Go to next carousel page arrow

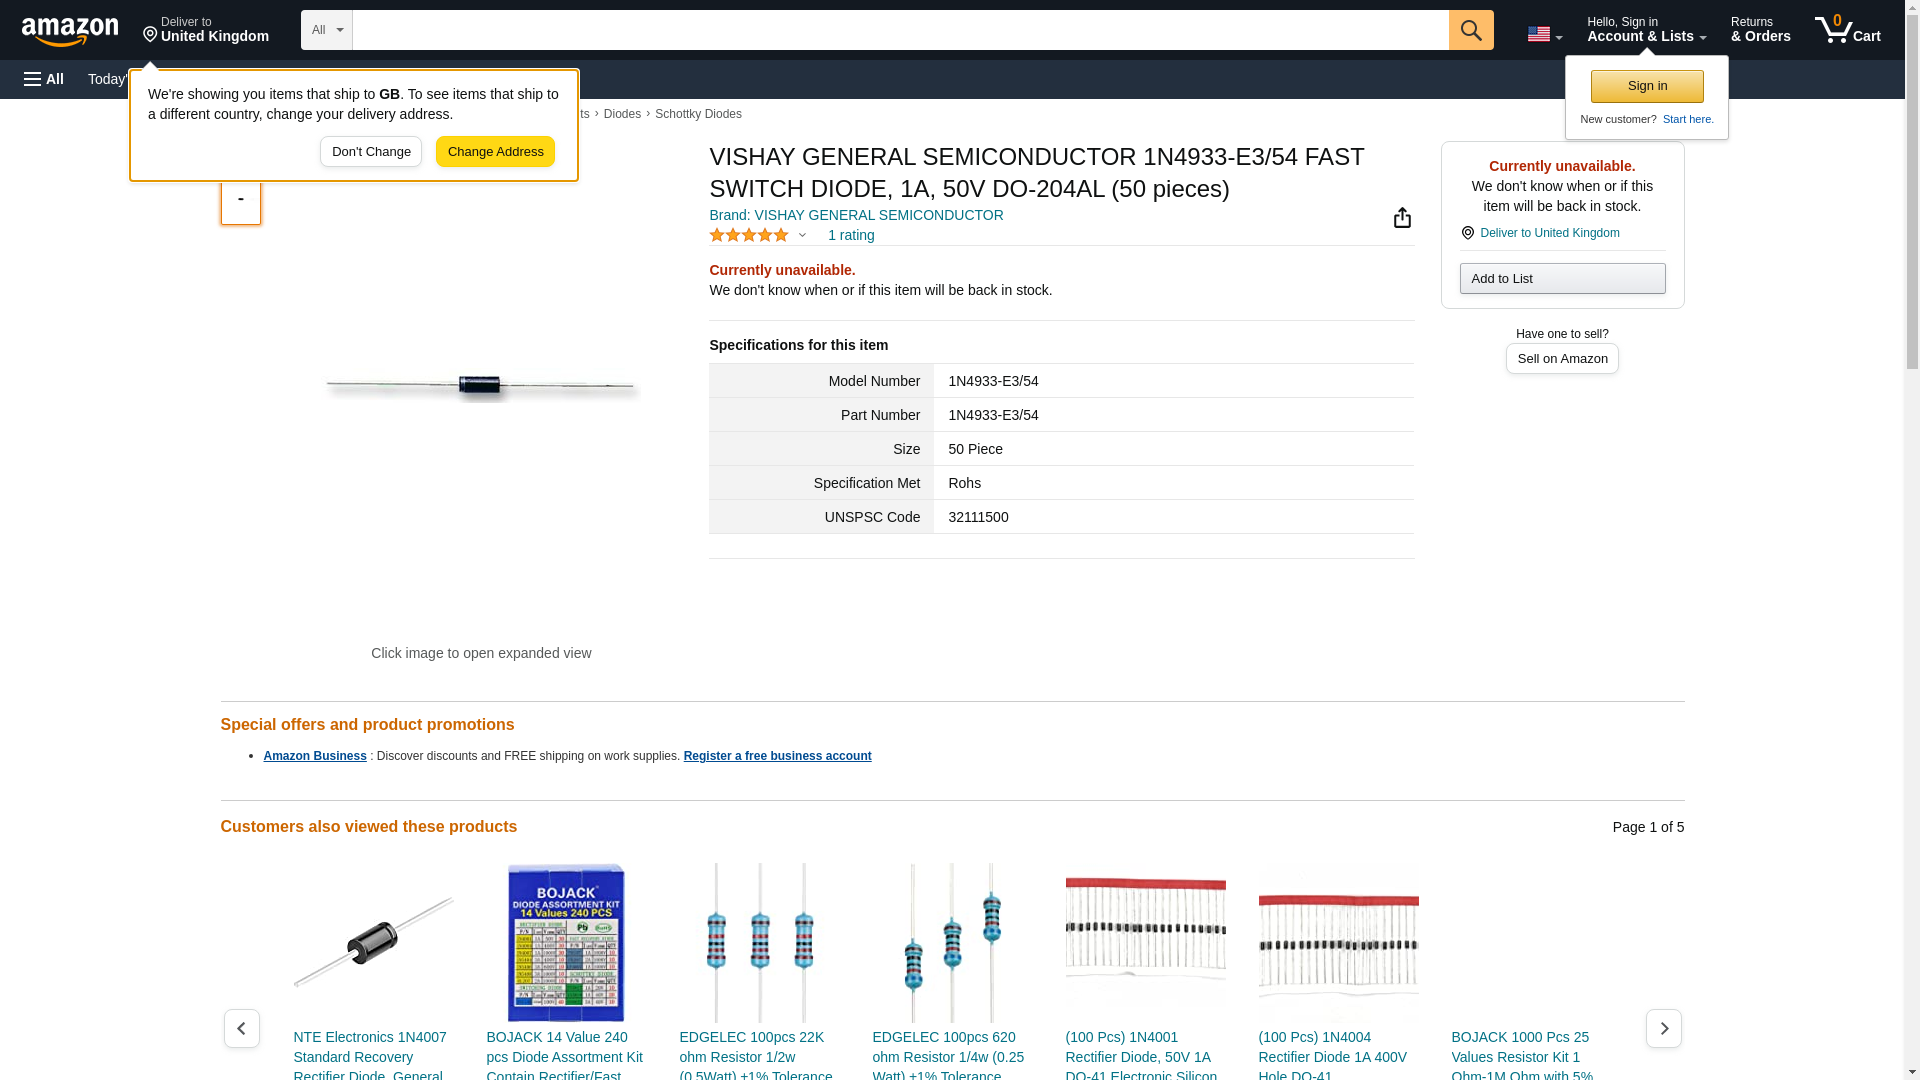pyautogui.click(x=1663, y=1028)
